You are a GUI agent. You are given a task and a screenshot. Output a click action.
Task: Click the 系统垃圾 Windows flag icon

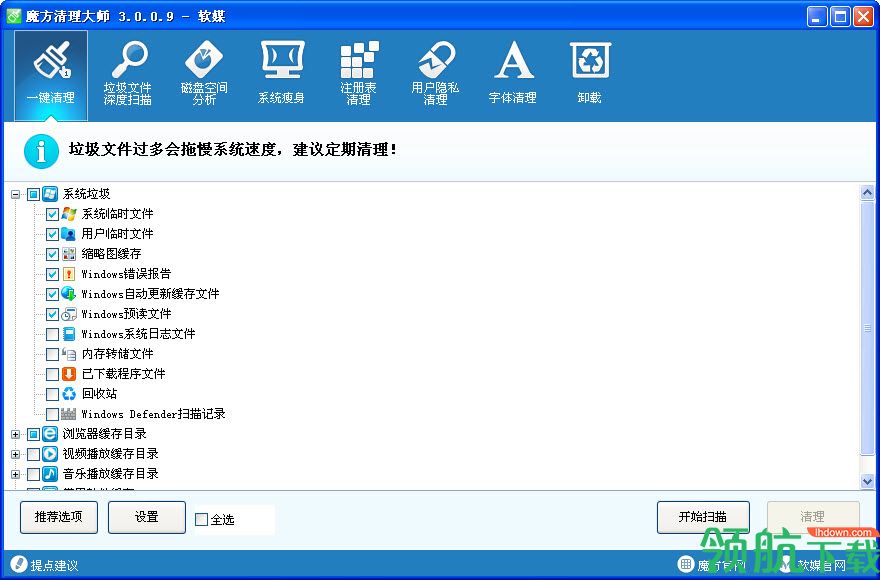coord(50,194)
